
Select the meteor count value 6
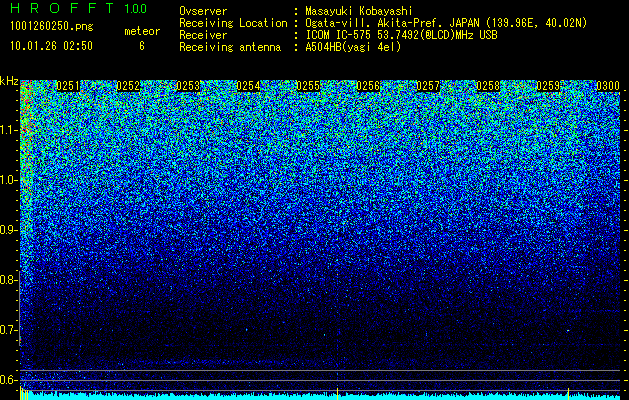coord(142,46)
